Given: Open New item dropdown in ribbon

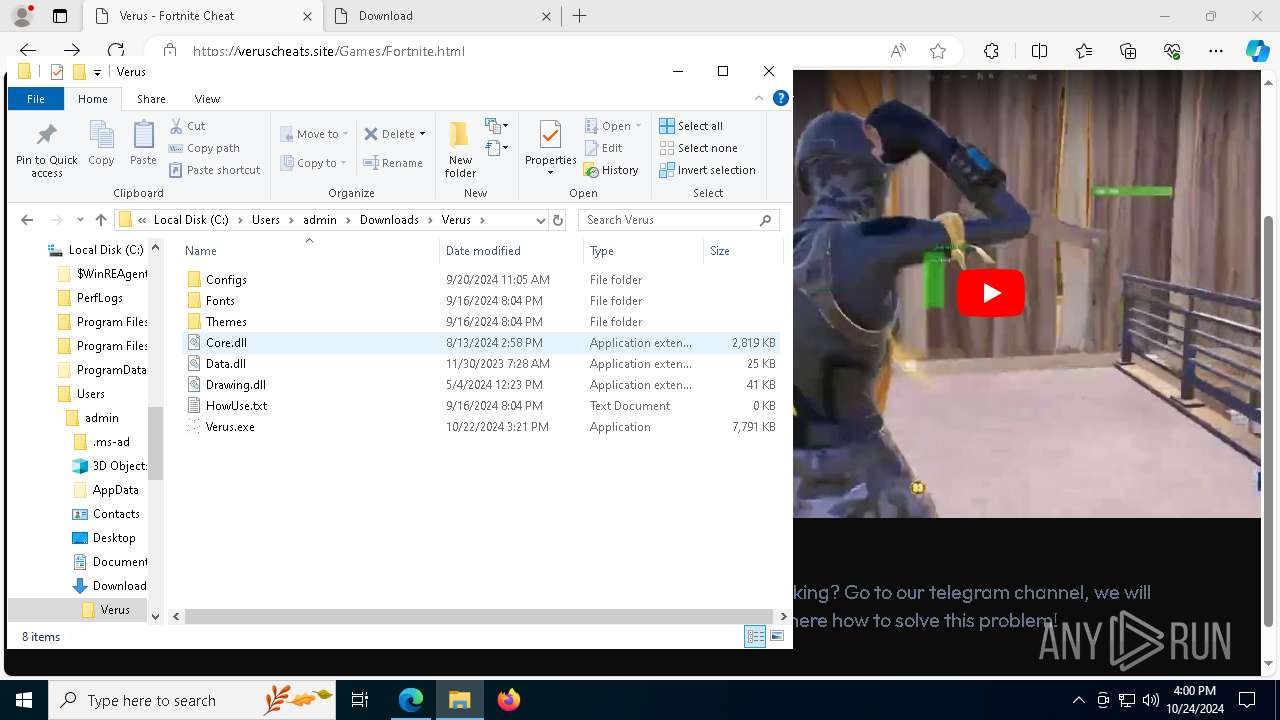Looking at the screenshot, I should [x=497, y=126].
